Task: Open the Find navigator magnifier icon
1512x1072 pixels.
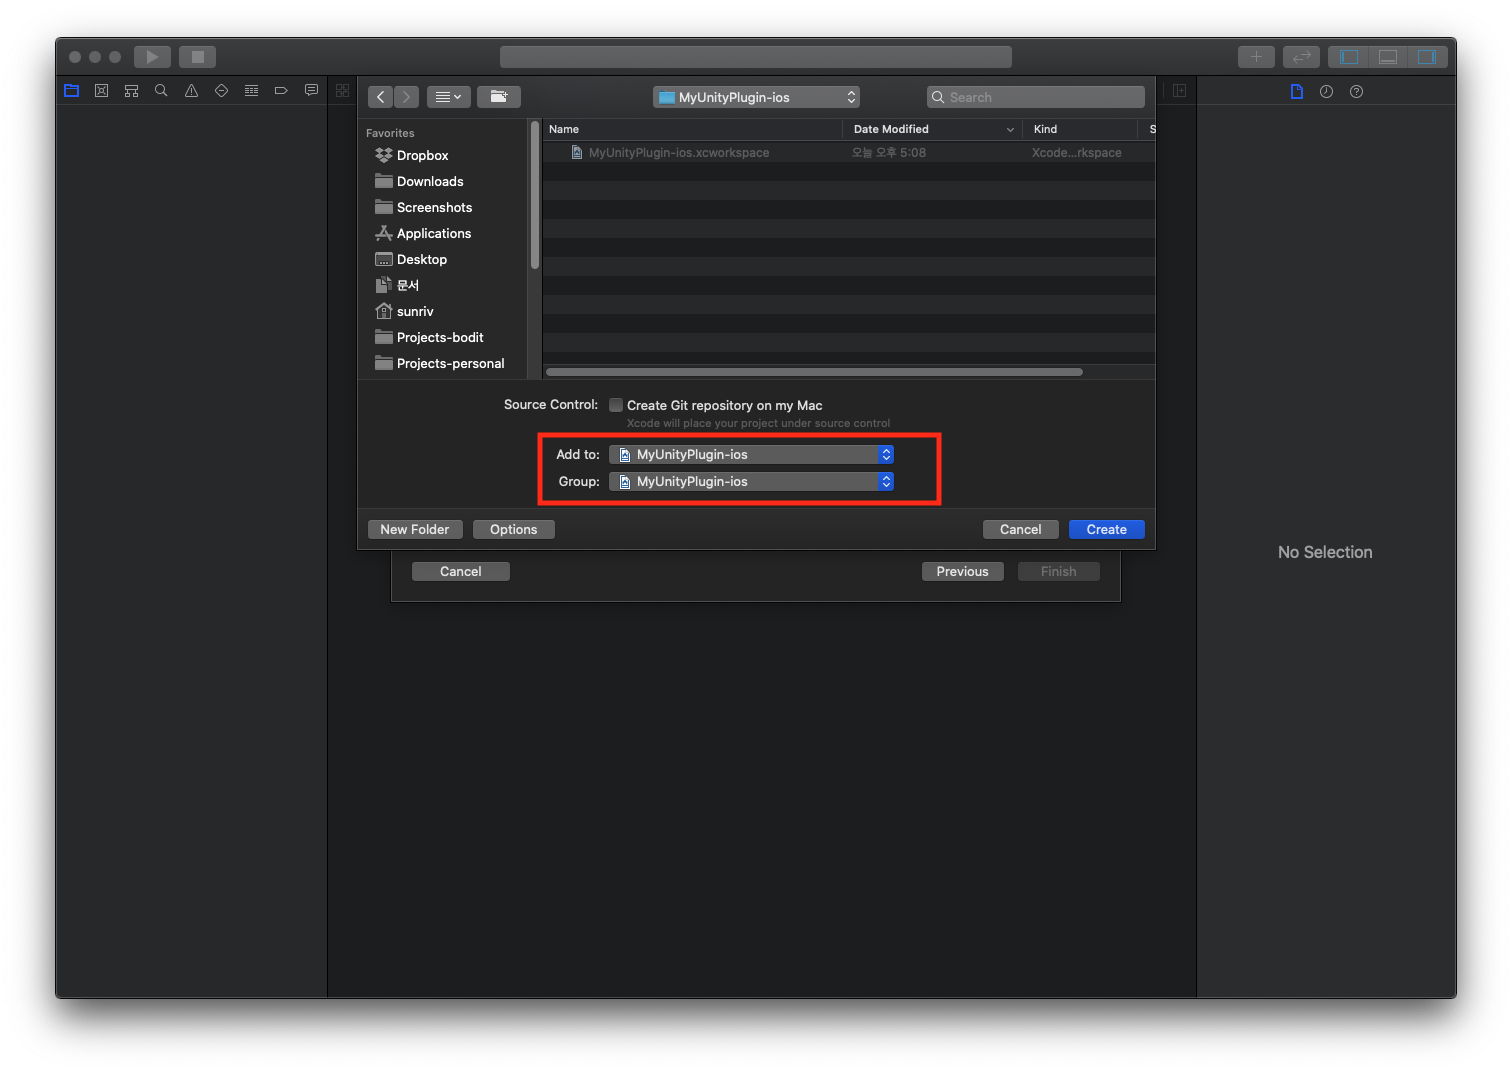Action: (161, 91)
